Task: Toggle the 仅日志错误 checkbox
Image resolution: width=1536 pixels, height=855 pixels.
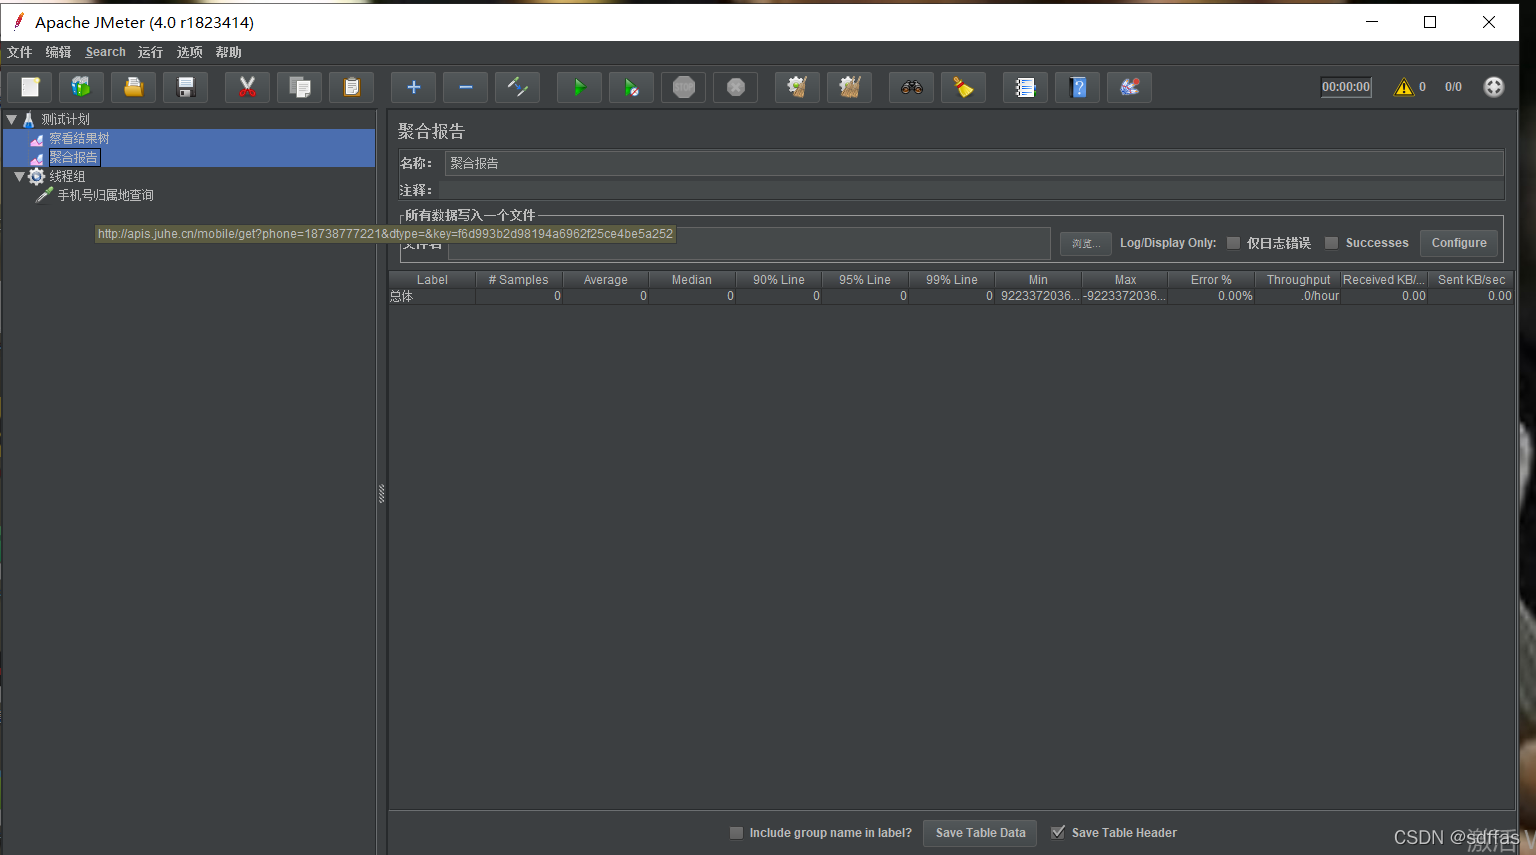Action: [1233, 243]
